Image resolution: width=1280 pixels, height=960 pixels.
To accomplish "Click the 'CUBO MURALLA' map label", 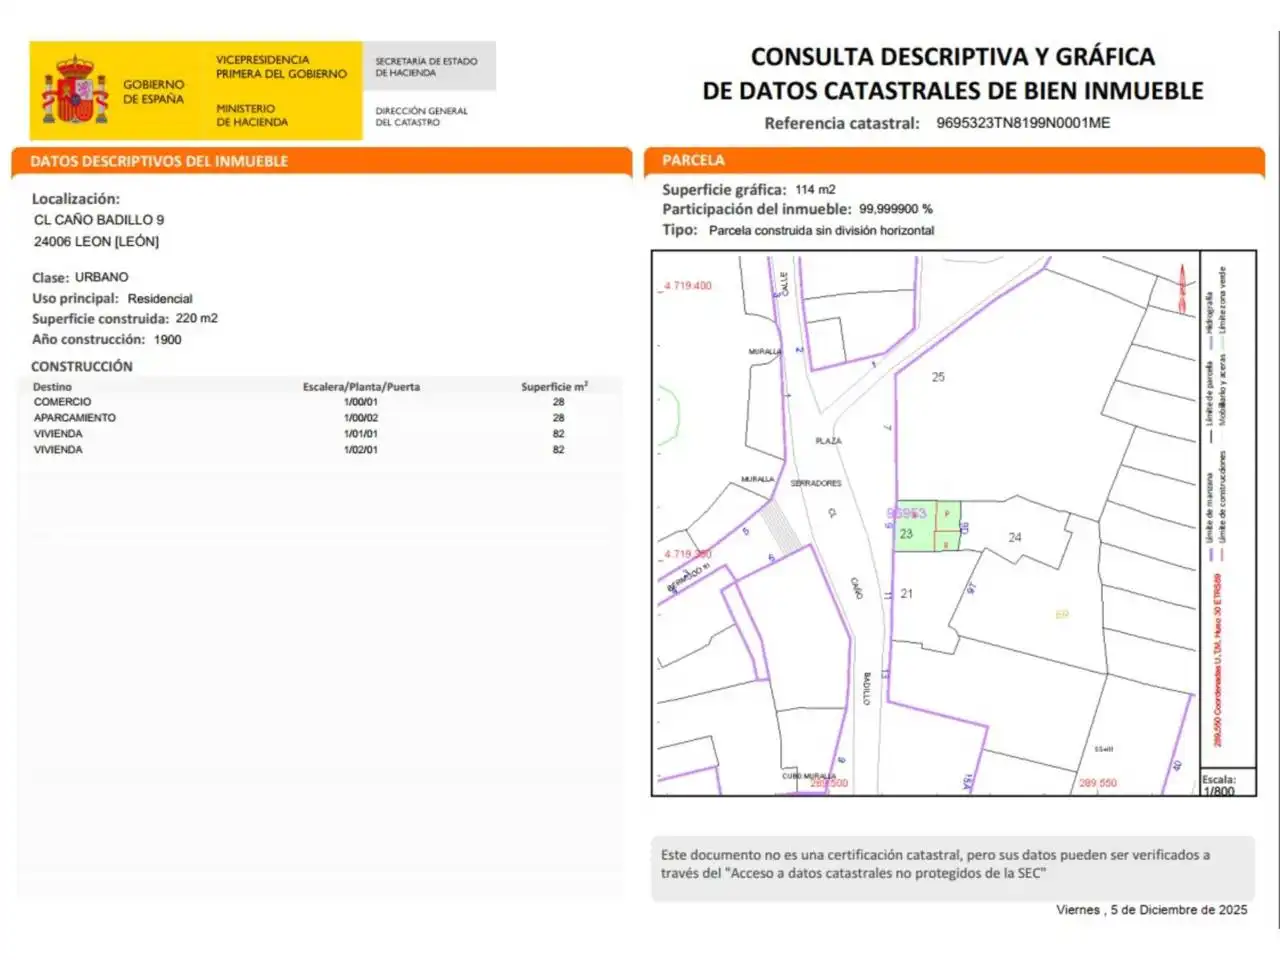I will pos(808,776).
